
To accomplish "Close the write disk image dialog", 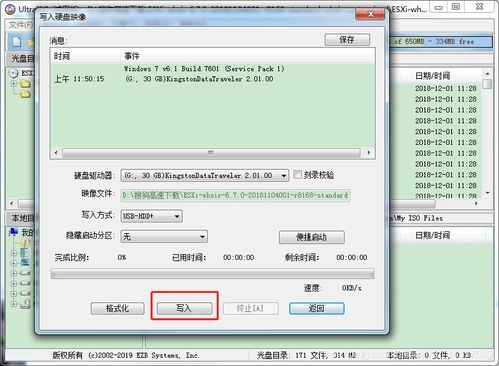I will coord(370,14).
